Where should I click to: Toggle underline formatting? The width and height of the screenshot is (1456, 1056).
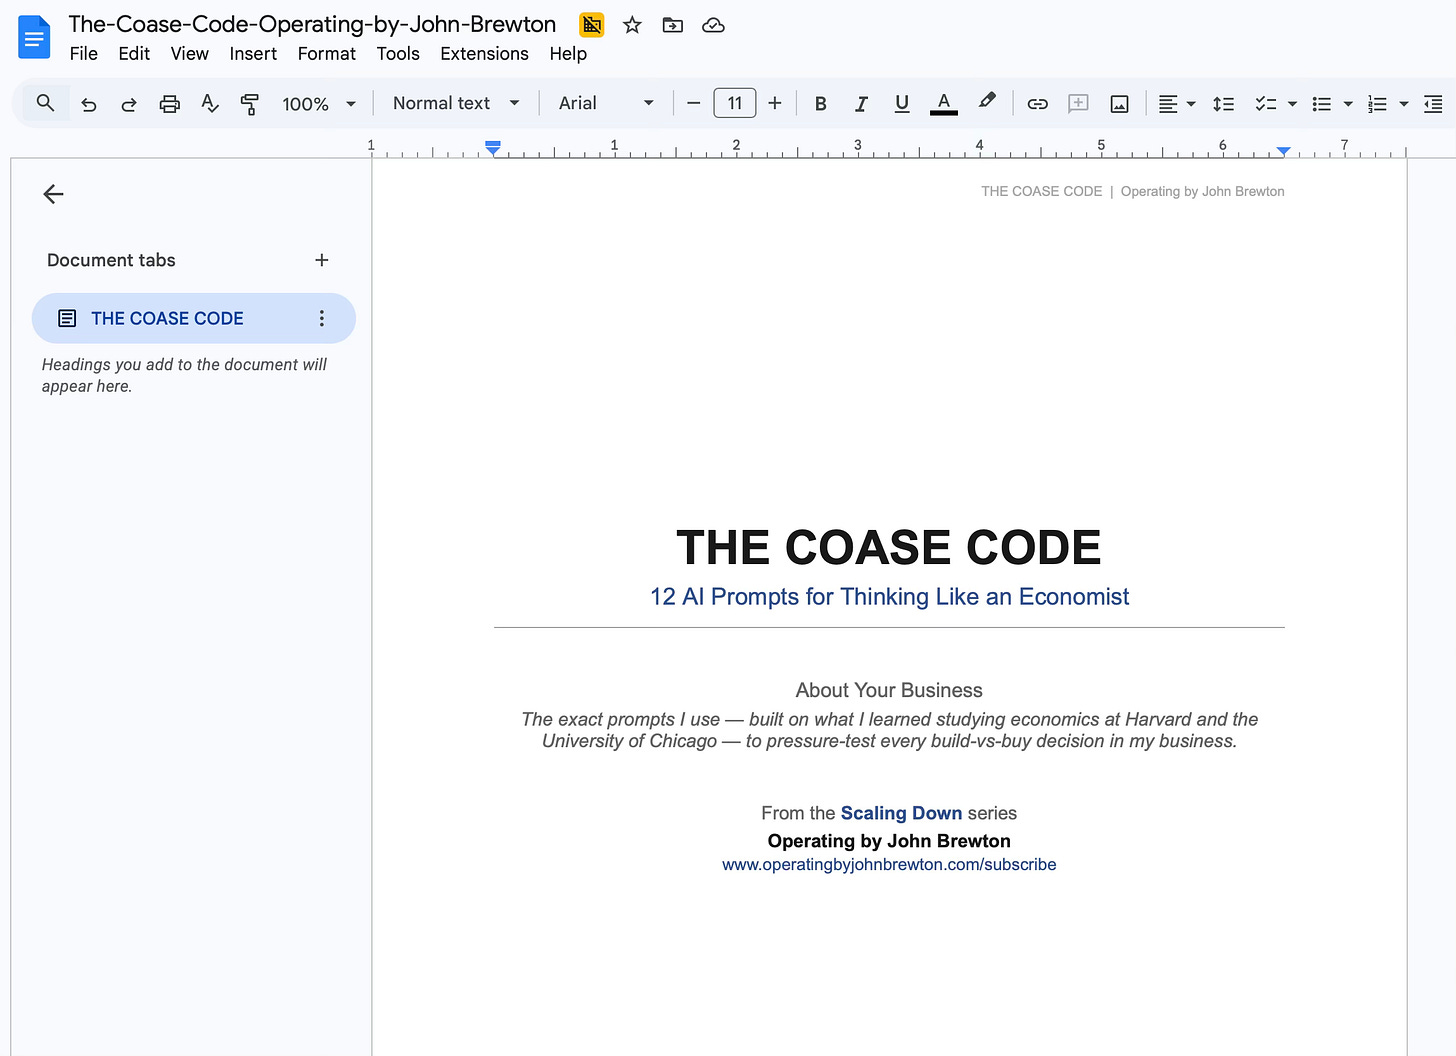902,103
